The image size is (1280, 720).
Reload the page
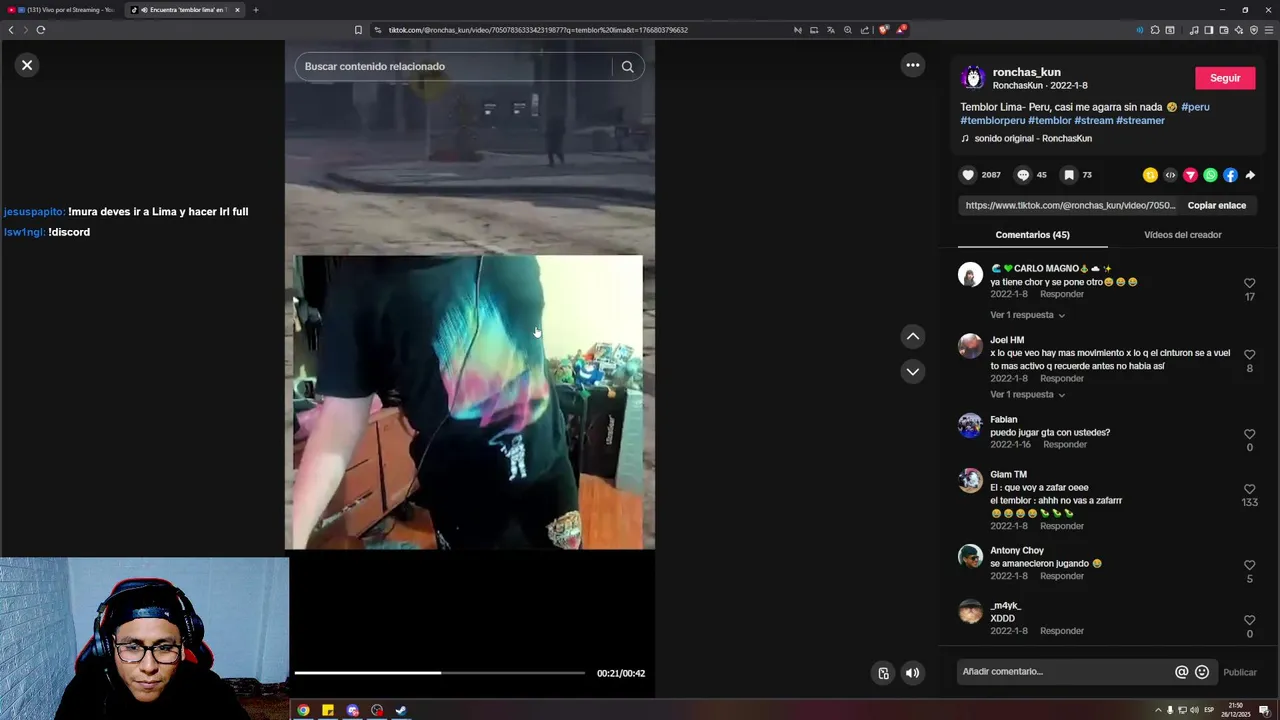tap(41, 30)
